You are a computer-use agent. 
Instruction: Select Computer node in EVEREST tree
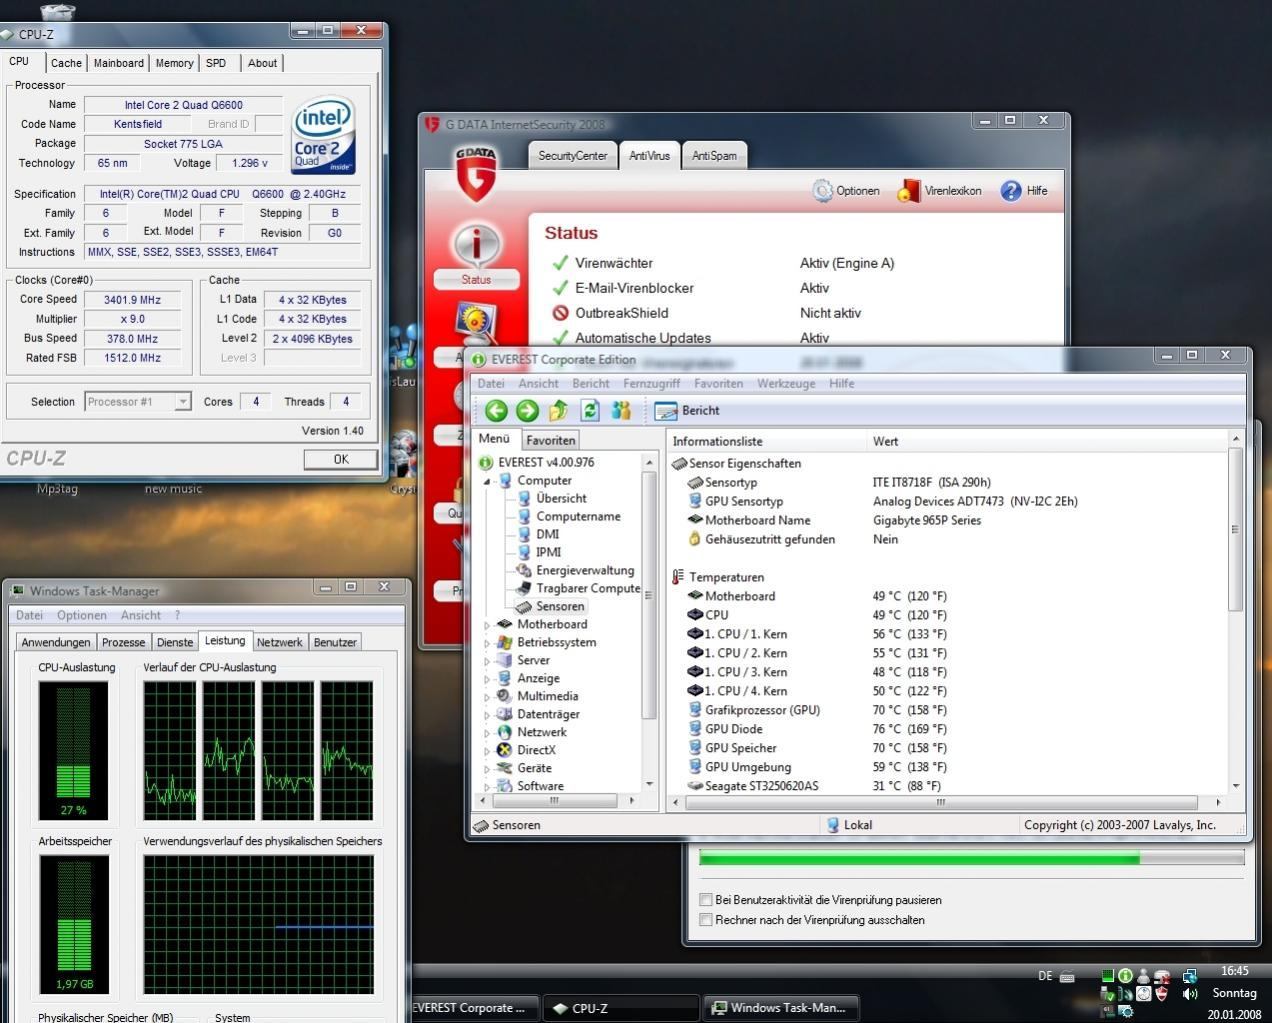click(544, 481)
